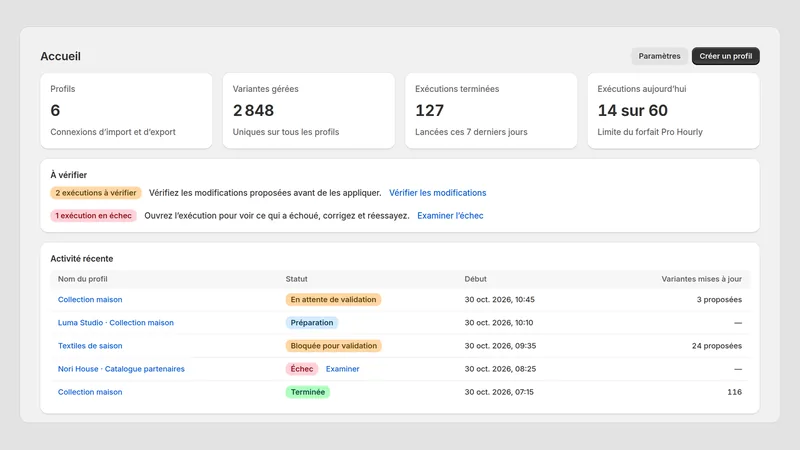800x450 pixels.
Task: Click the 'À vérifier' section heading
Action: click(68, 175)
